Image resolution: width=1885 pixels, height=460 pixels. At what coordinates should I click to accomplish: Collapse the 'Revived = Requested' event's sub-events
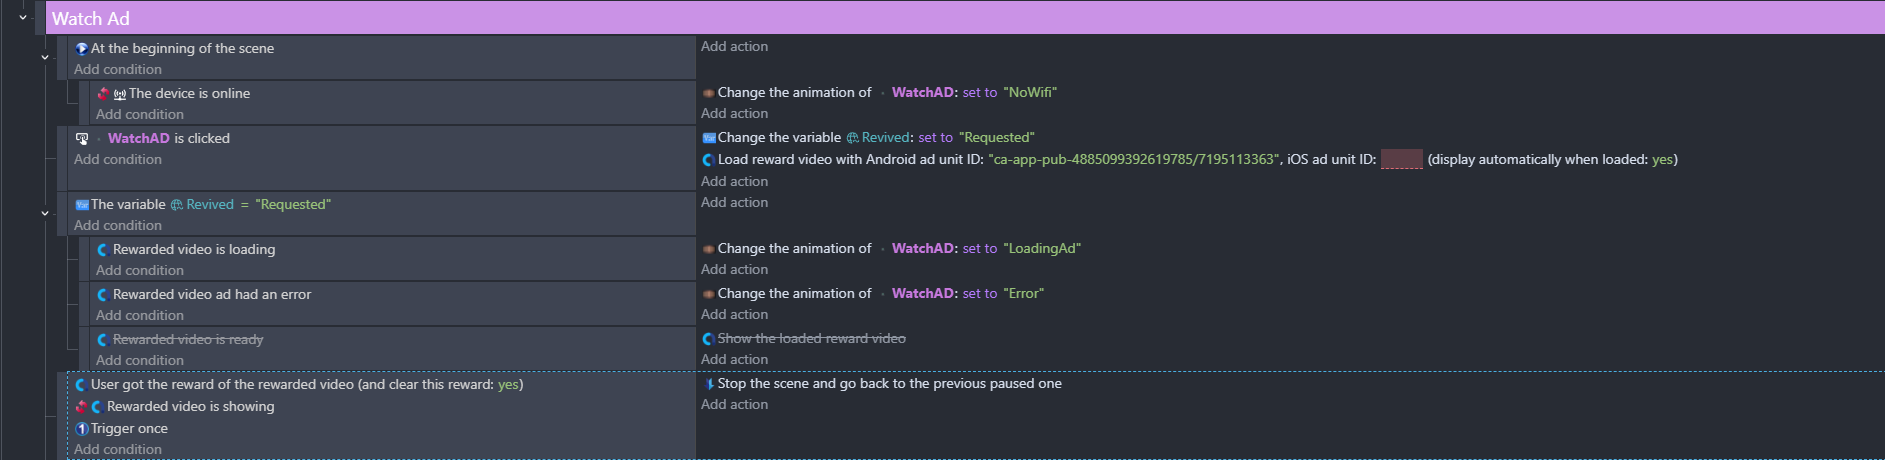(45, 213)
